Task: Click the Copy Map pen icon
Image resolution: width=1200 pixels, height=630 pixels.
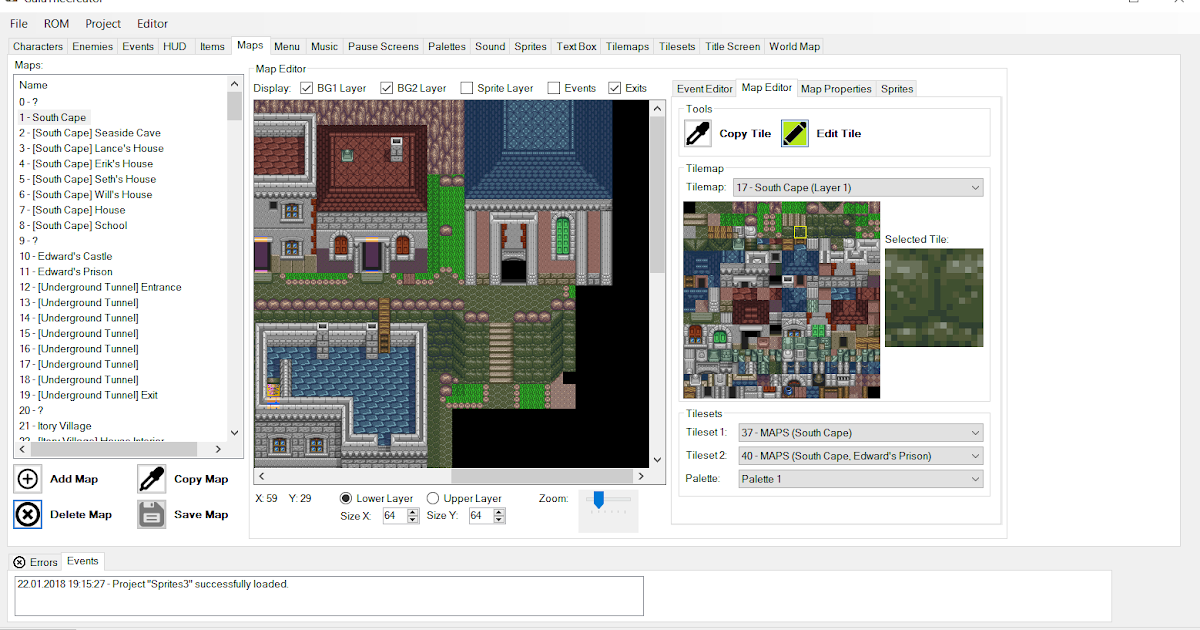Action: tap(152, 479)
